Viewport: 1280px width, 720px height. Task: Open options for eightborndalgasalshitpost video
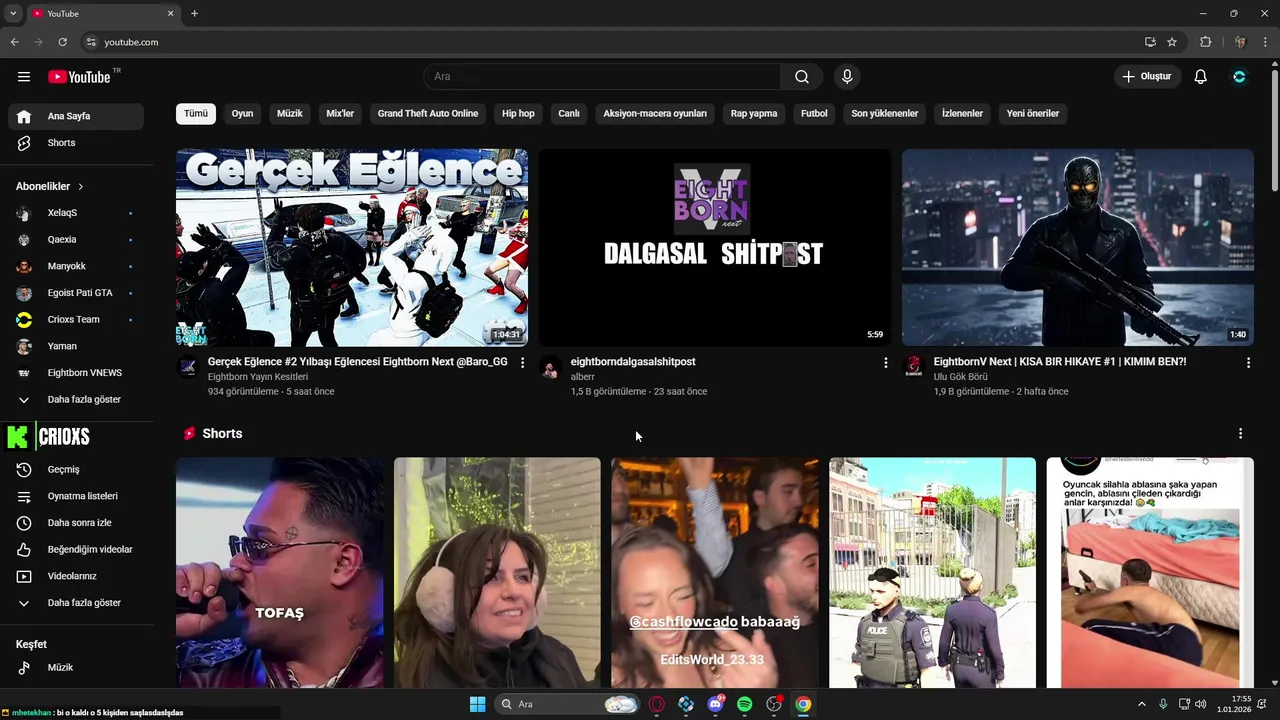[885, 363]
